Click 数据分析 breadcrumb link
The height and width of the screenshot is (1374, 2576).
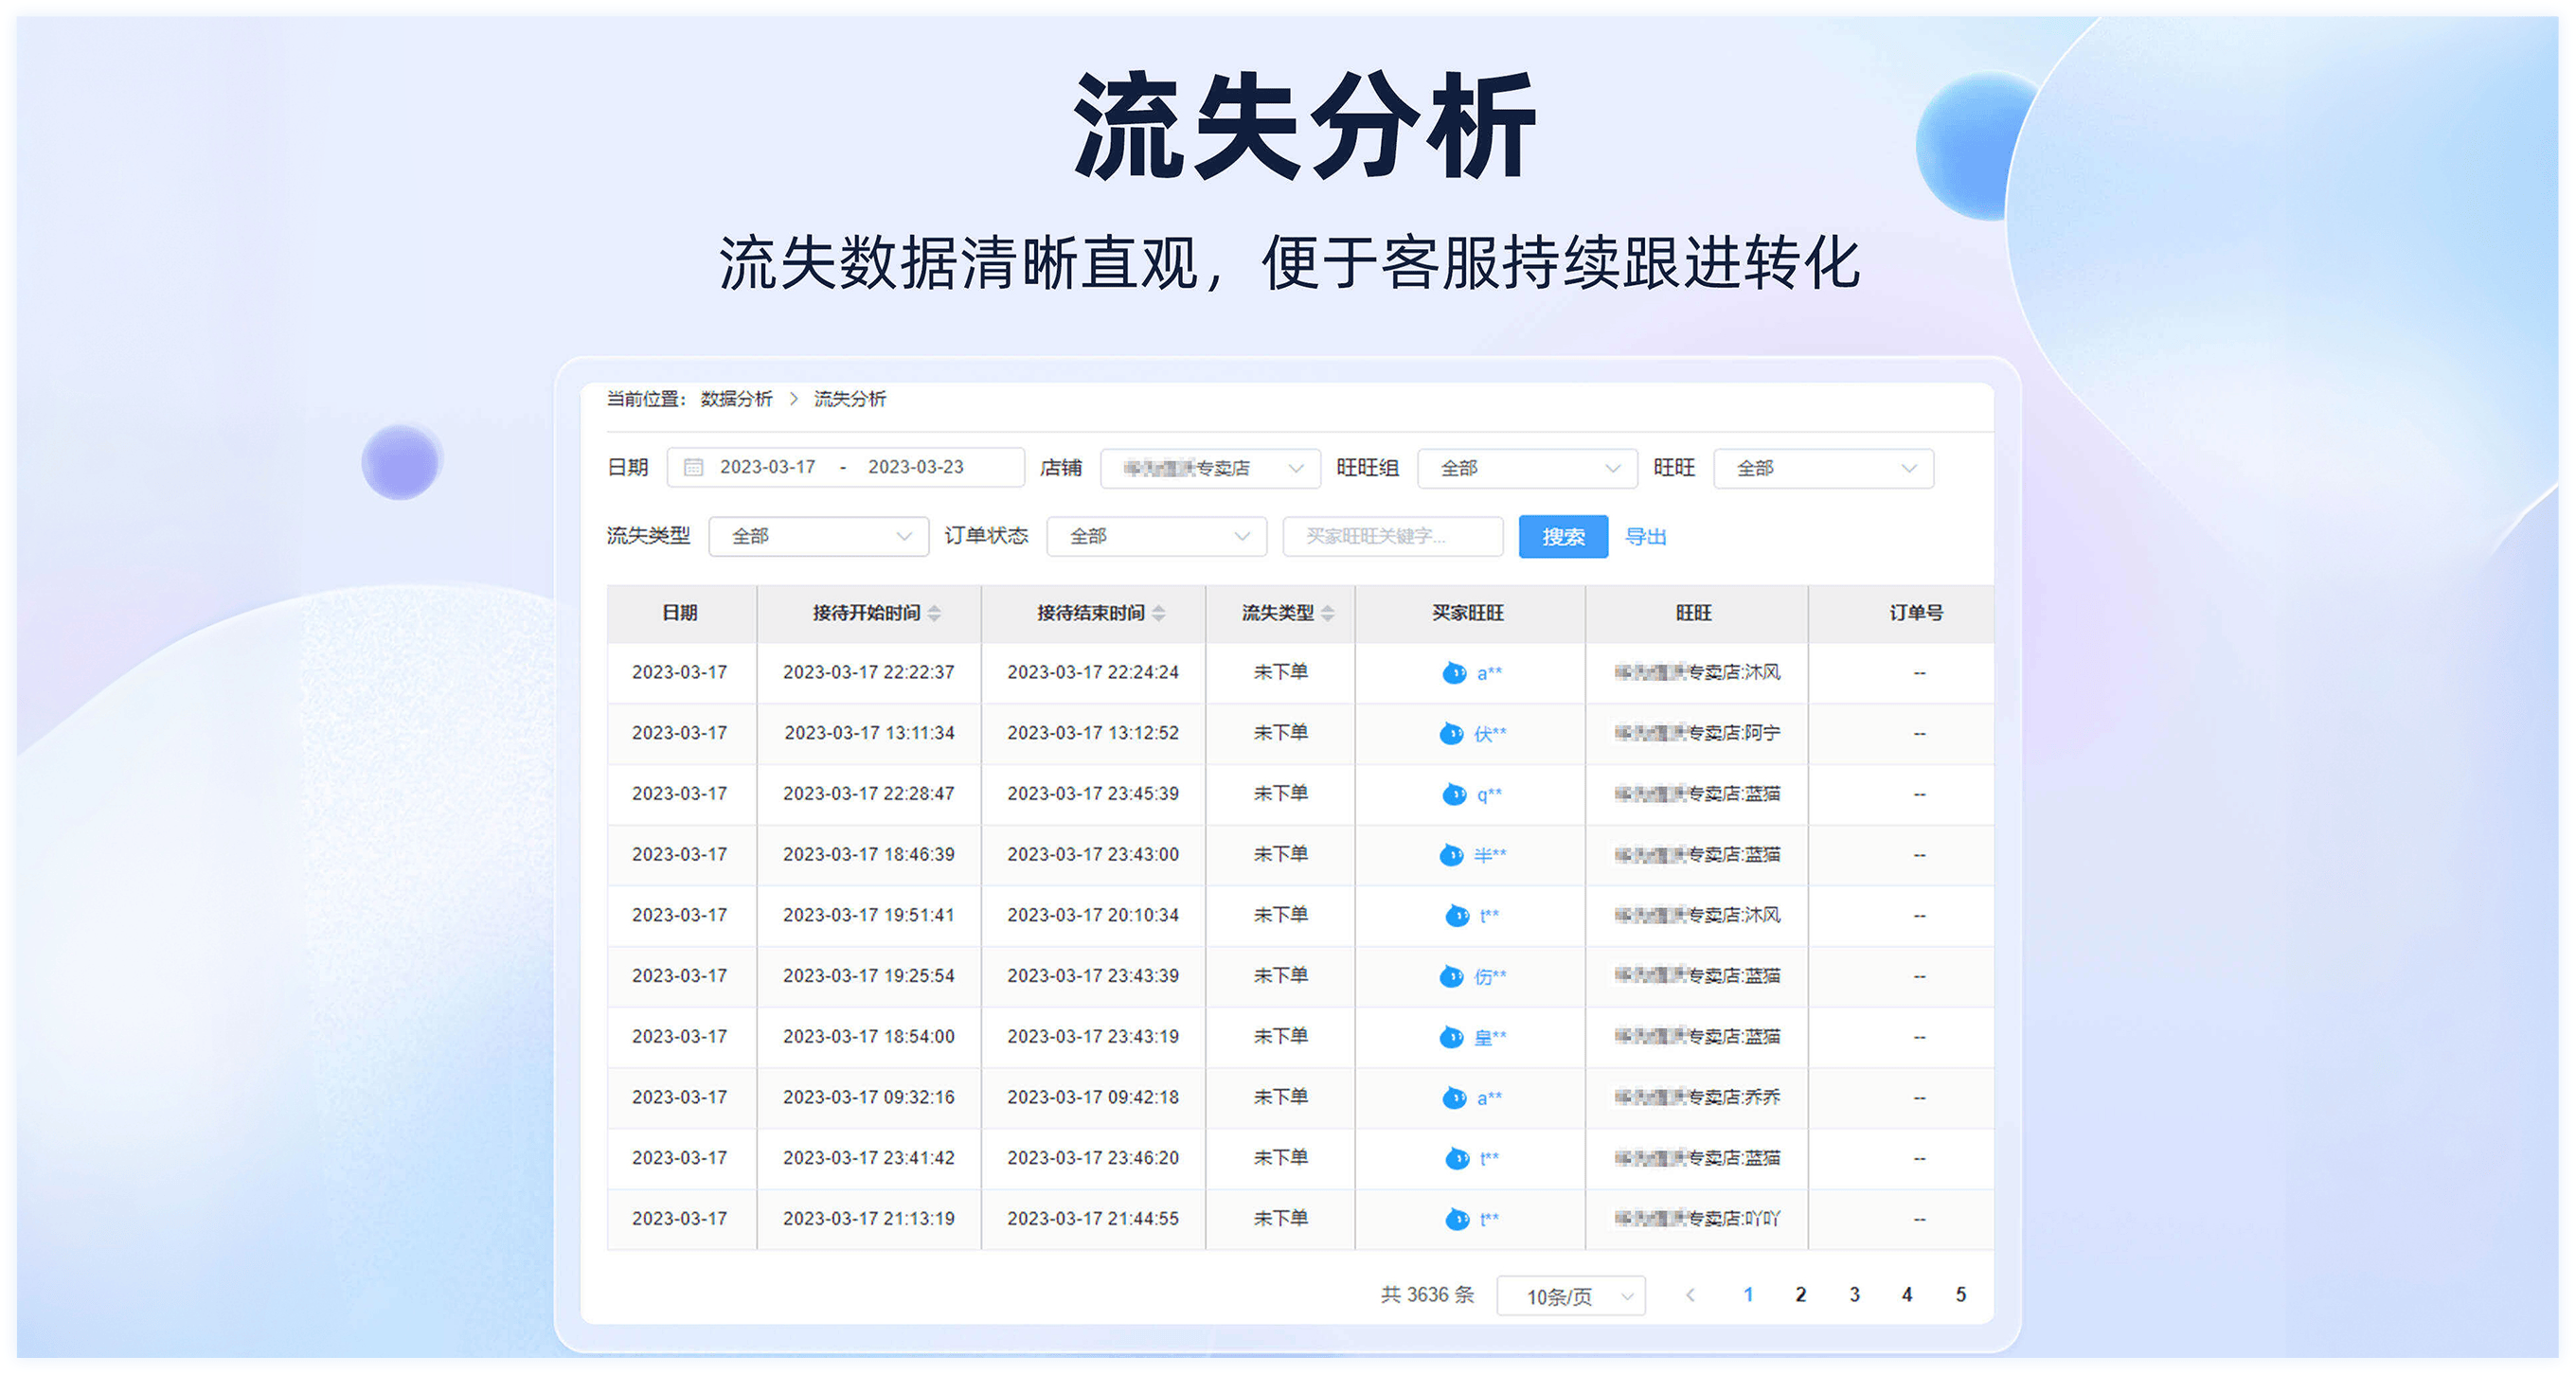click(x=736, y=399)
